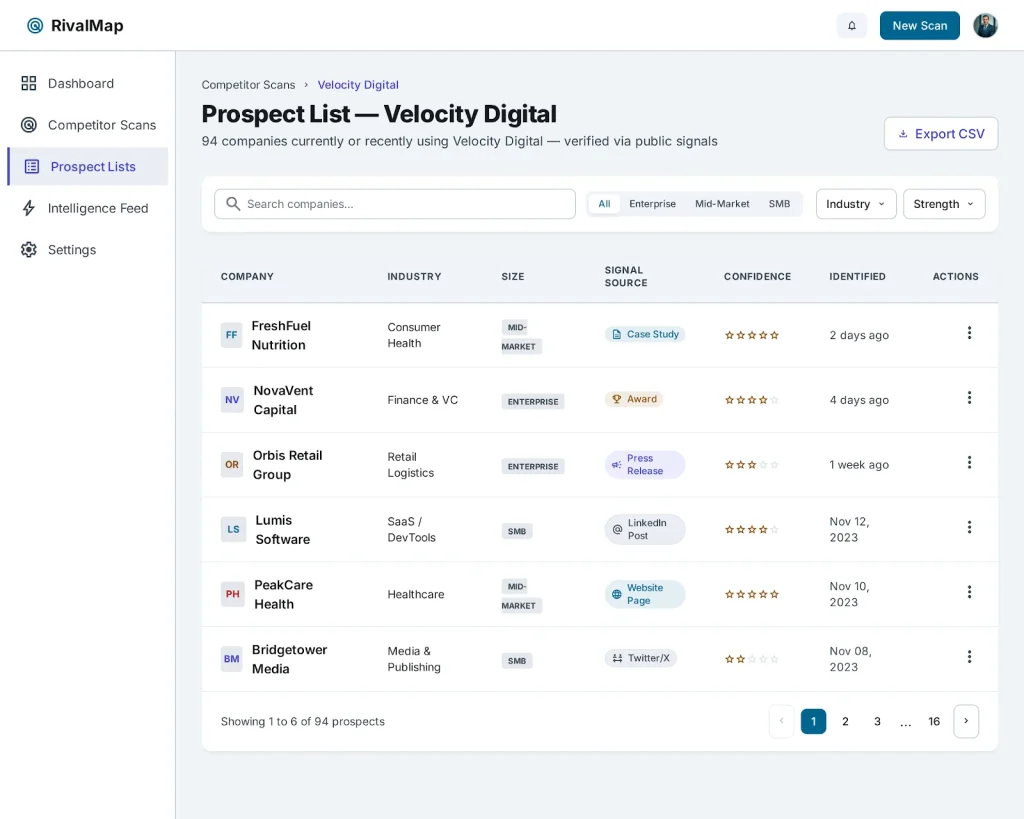Go to page 3
The image size is (1024, 819).
click(x=877, y=721)
